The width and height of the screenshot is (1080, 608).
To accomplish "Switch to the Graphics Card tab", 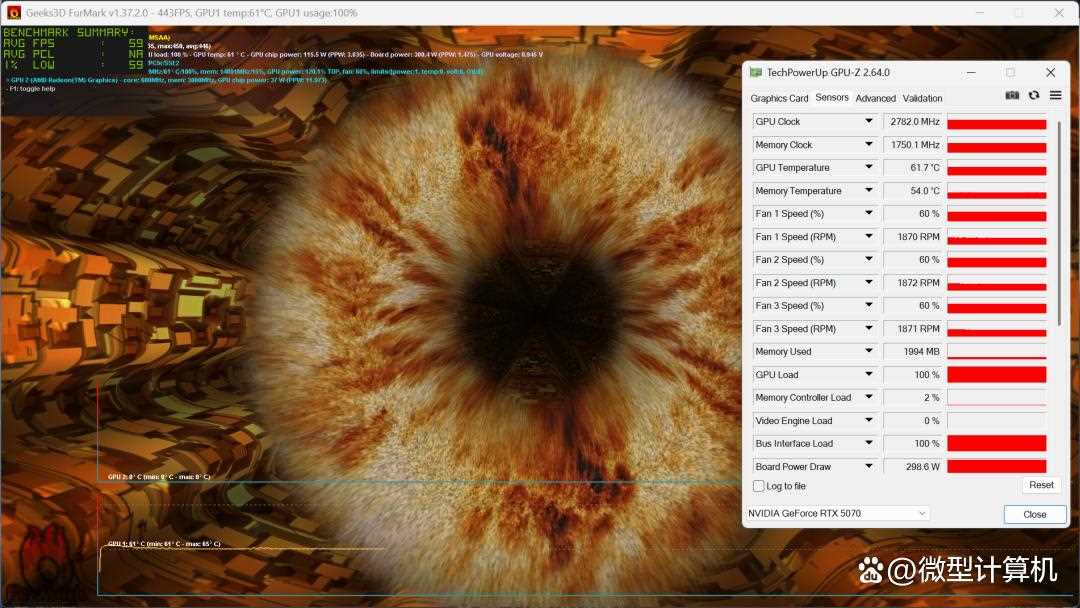I will (779, 98).
